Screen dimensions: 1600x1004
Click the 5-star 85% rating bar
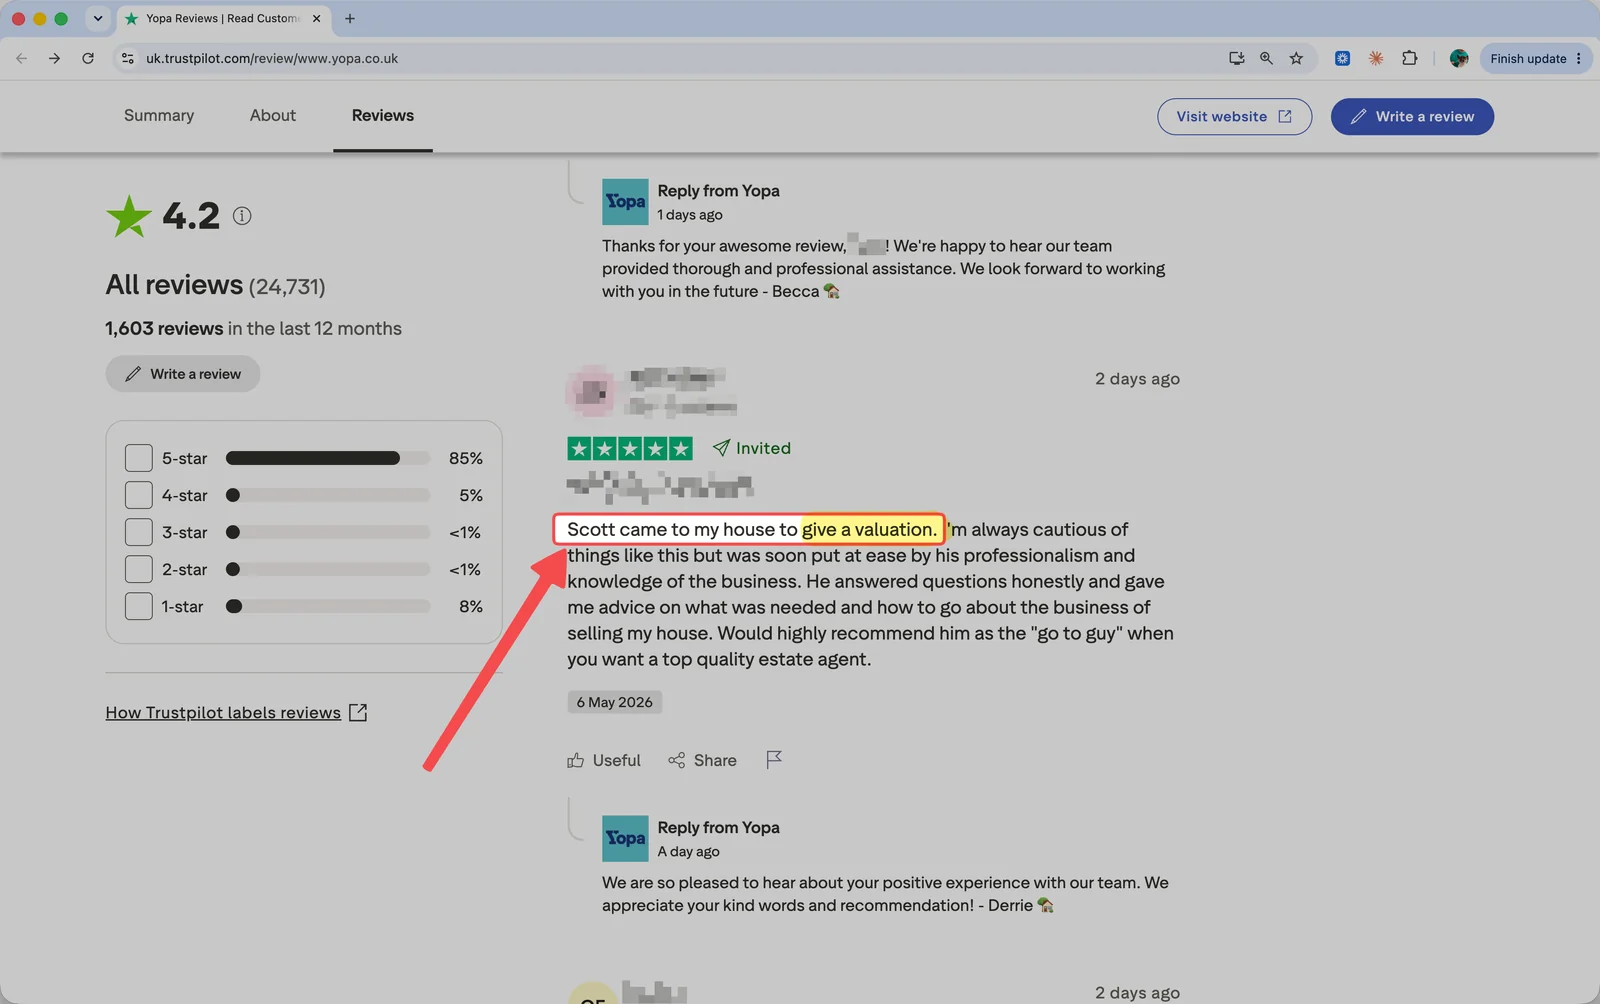click(328, 458)
